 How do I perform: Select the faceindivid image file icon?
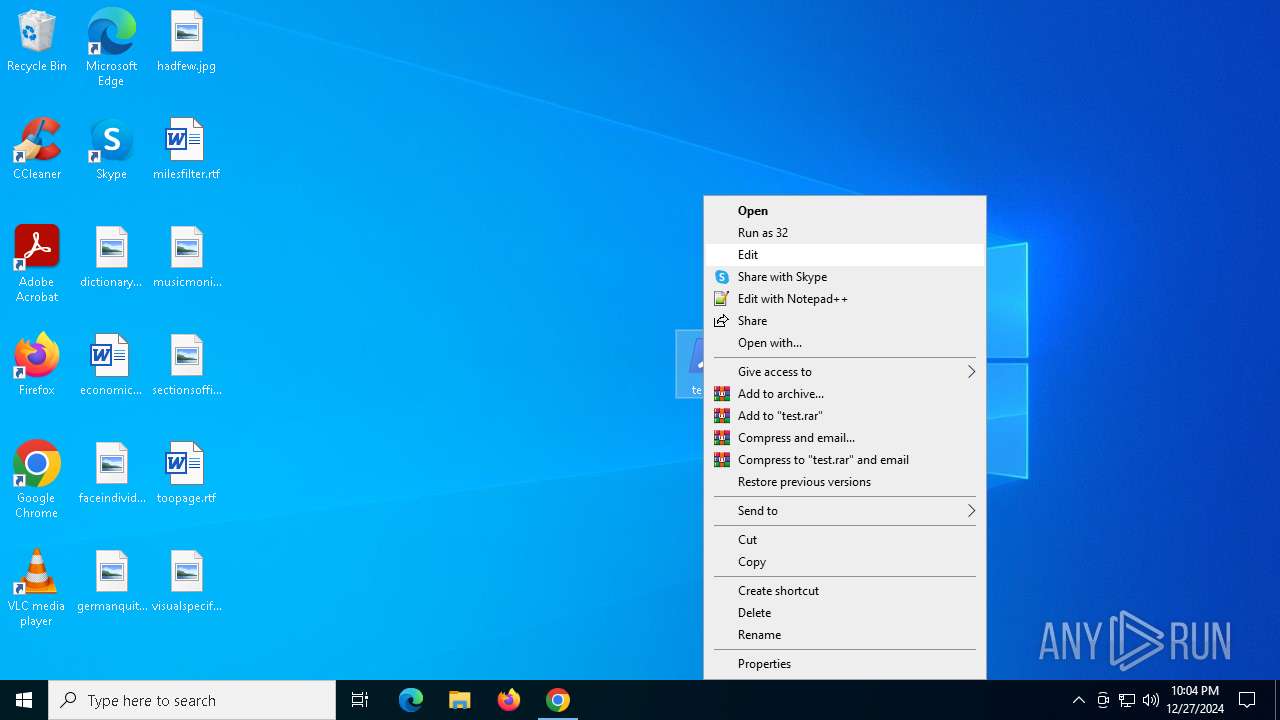coord(111,474)
